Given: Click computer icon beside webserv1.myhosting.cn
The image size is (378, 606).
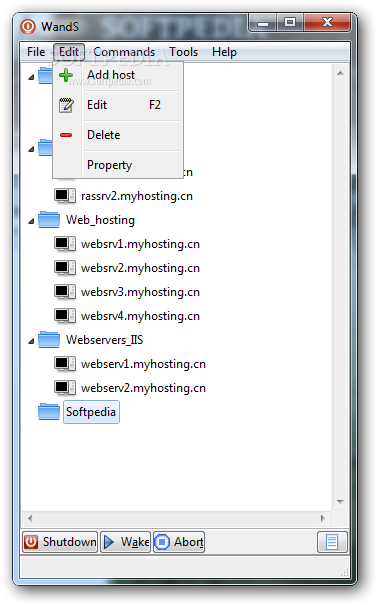Looking at the screenshot, I should (x=65, y=363).
